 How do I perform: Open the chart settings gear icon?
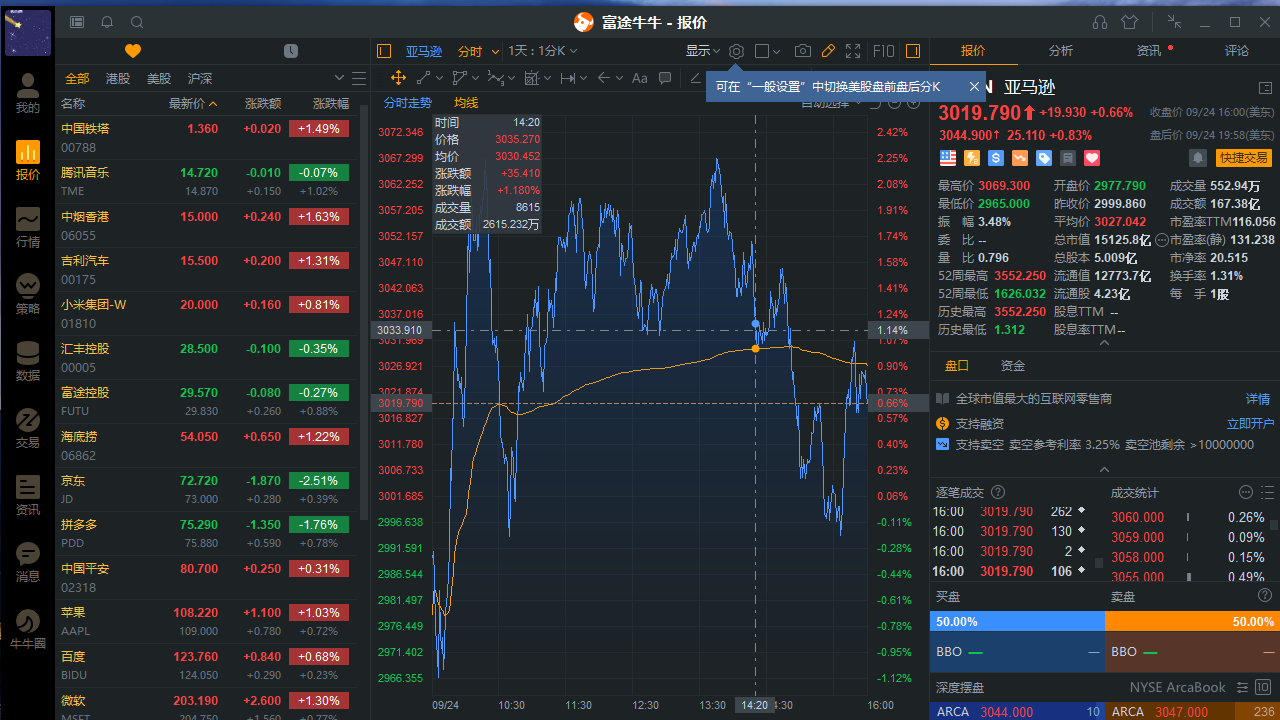pos(736,51)
